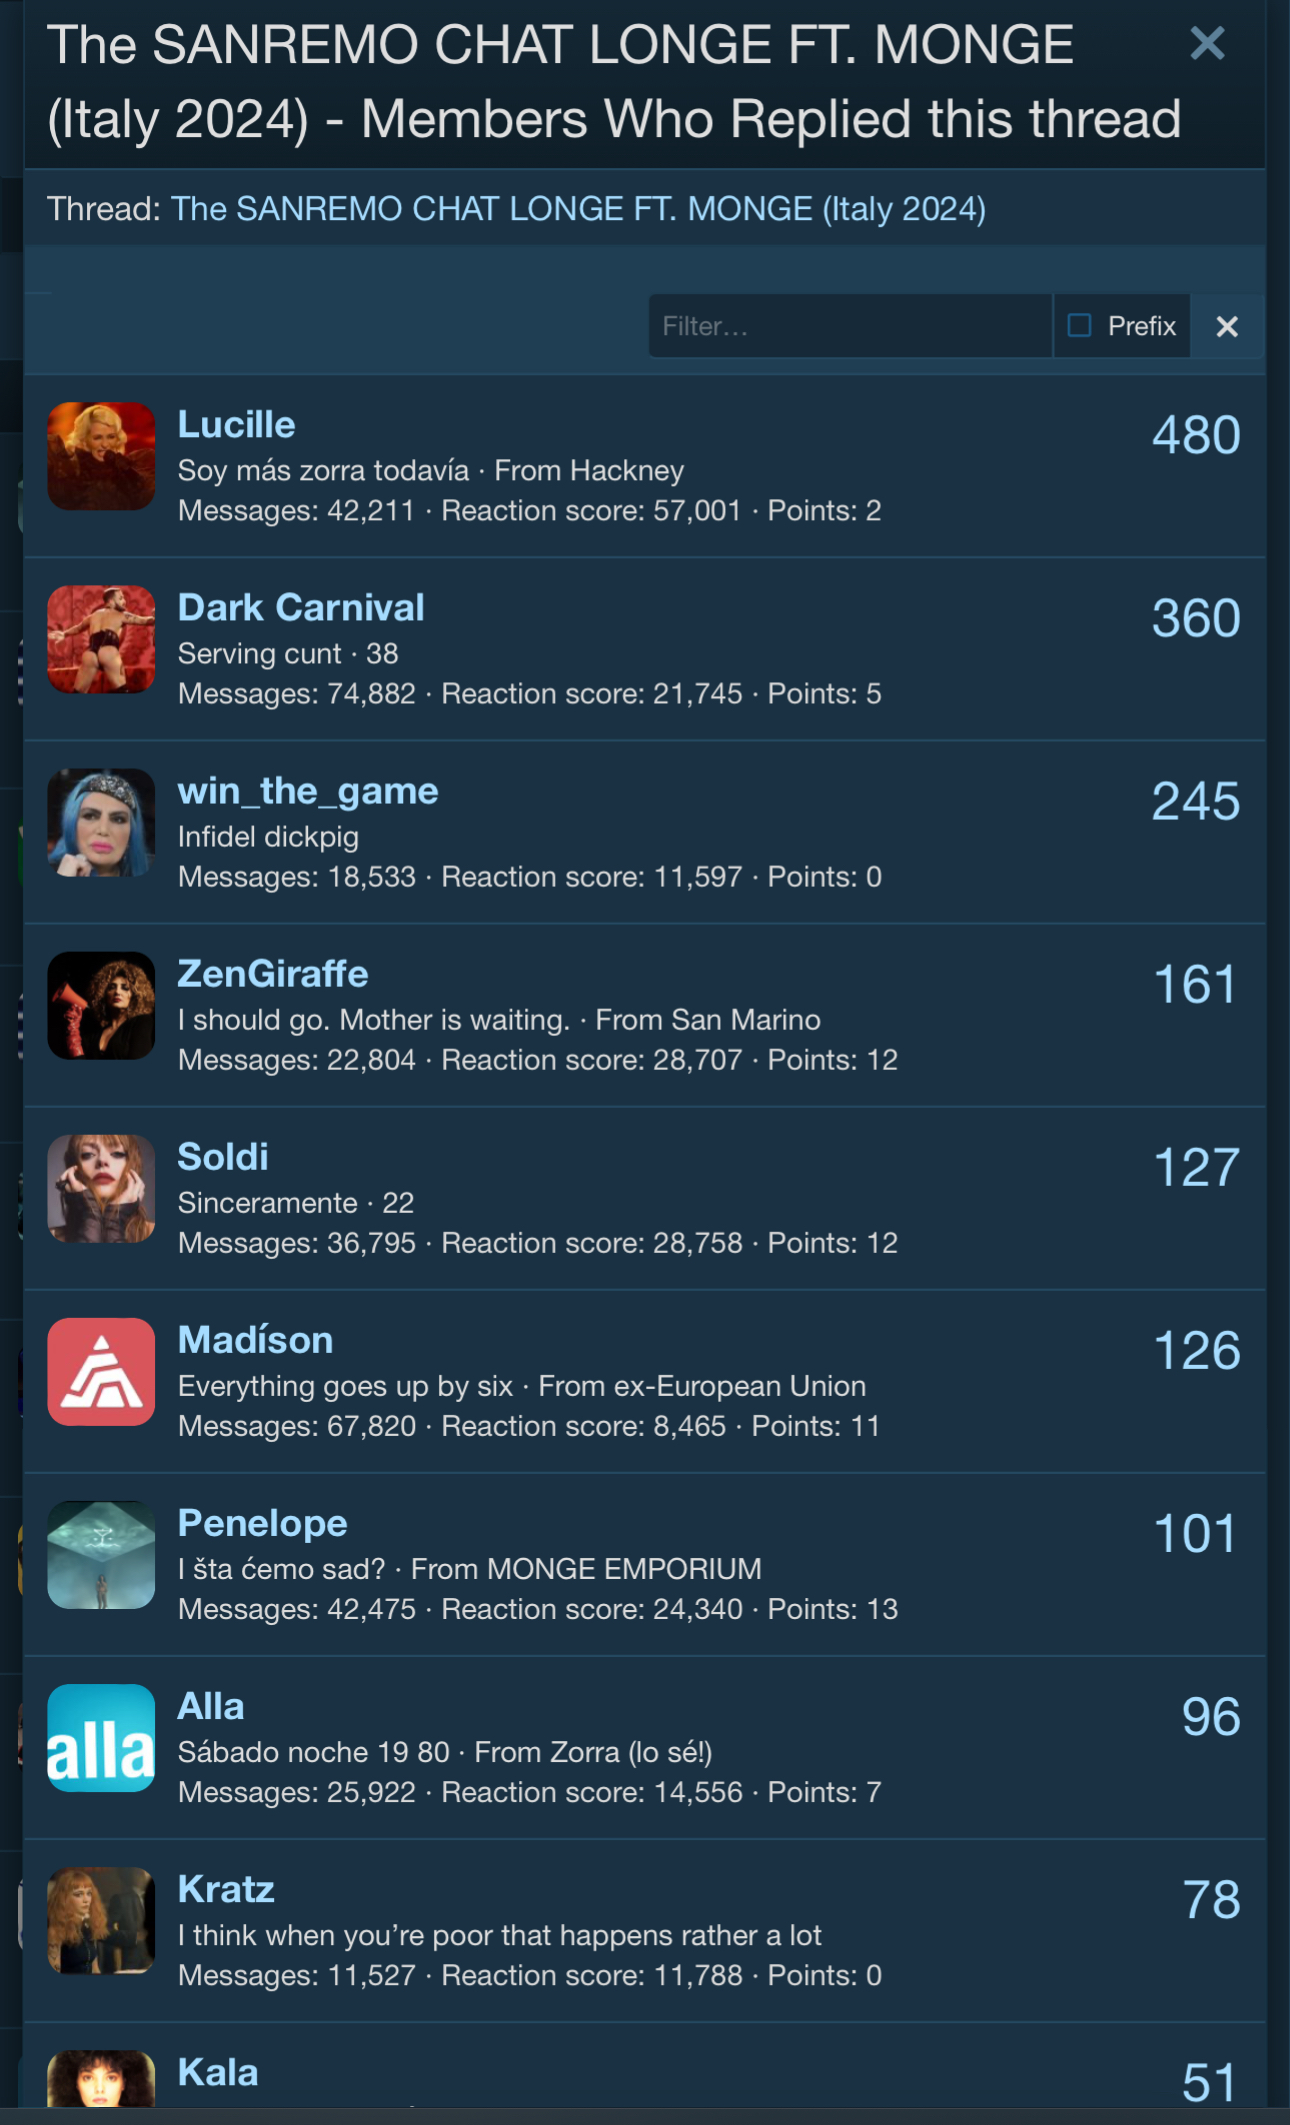This screenshot has height=2125, width=1290.
Task: Click the Kratz username
Action: (x=226, y=1889)
